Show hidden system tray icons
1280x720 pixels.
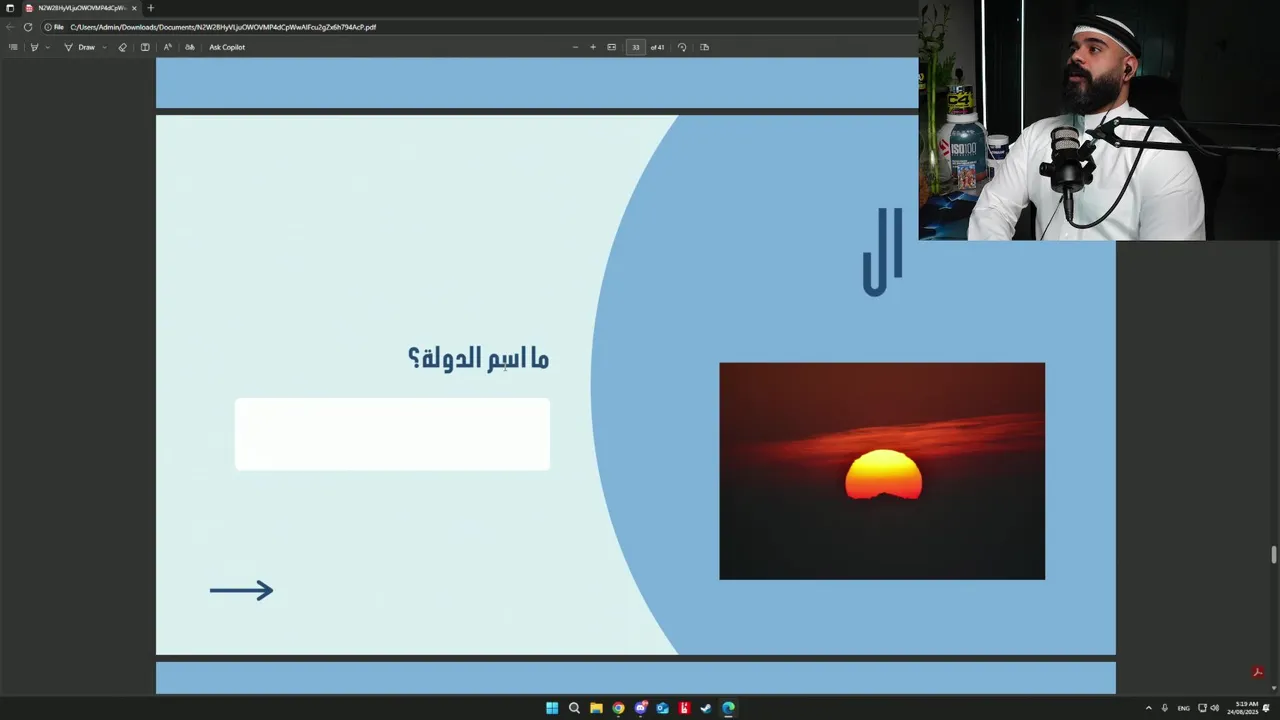coord(1148,708)
